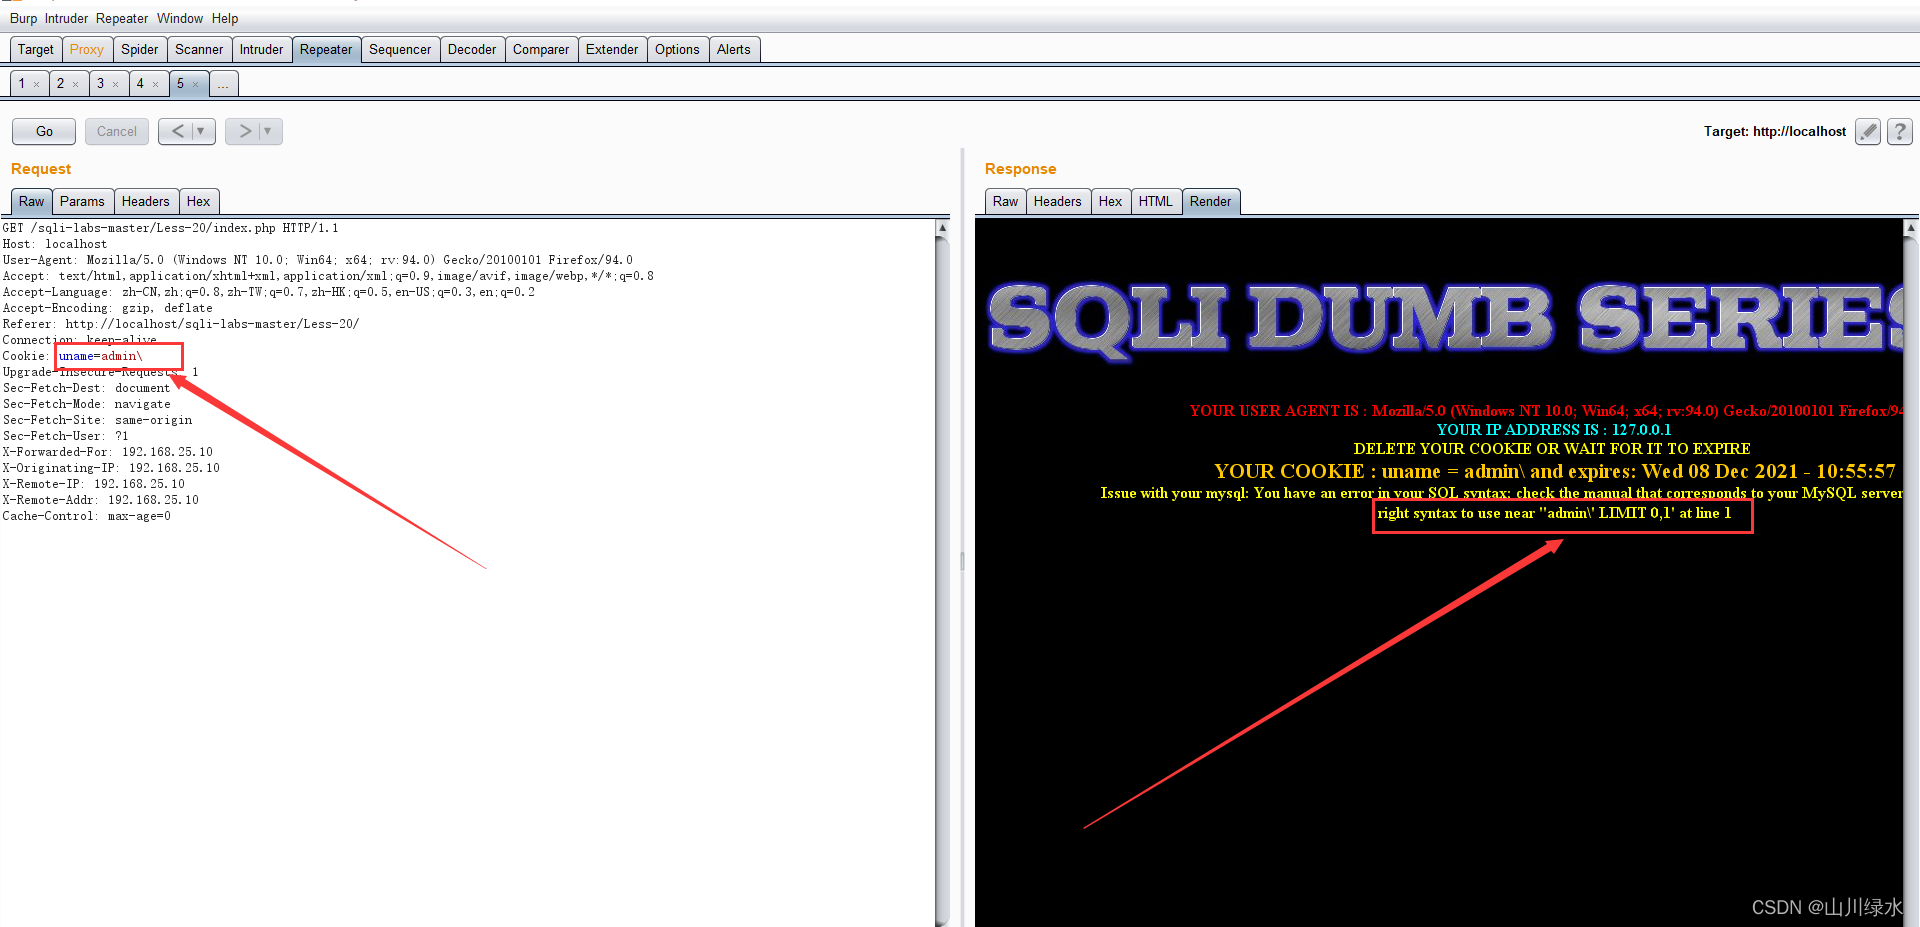Click the Target: http://localhost label
The width and height of the screenshot is (1920, 927).
point(1775,131)
